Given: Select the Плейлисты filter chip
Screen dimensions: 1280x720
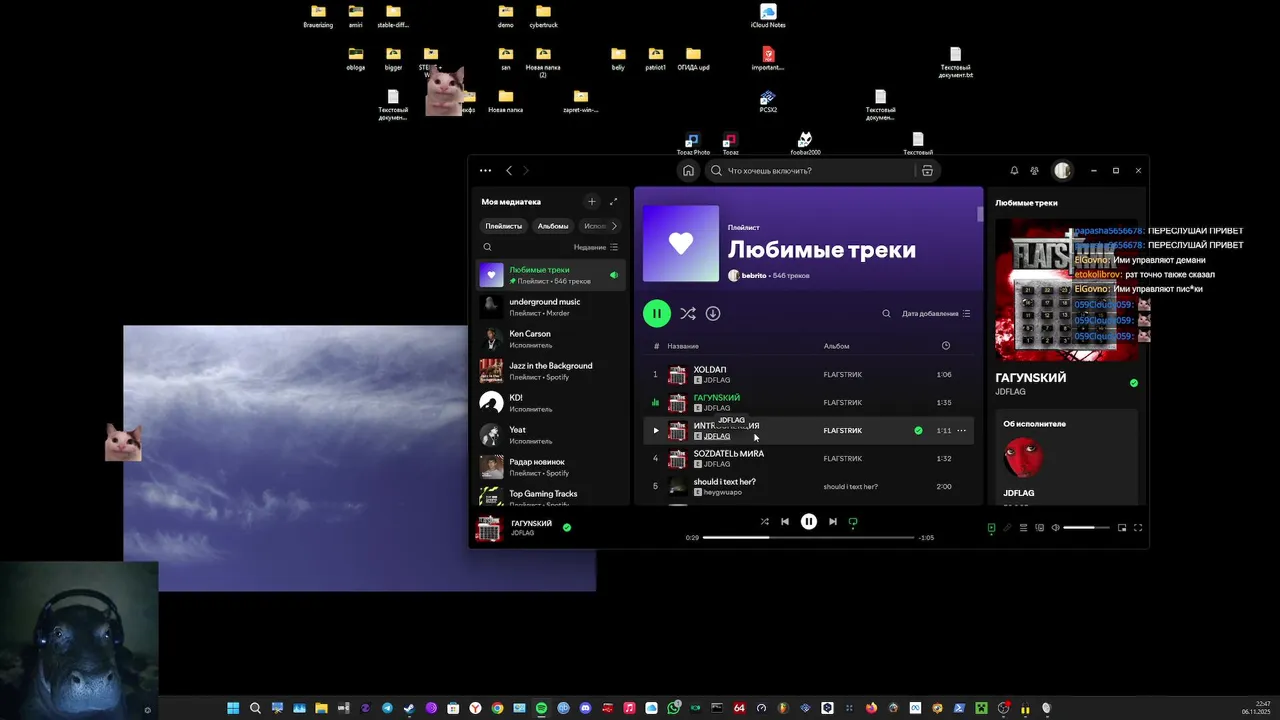Looking at the screenshot, I should coord(504,226).
